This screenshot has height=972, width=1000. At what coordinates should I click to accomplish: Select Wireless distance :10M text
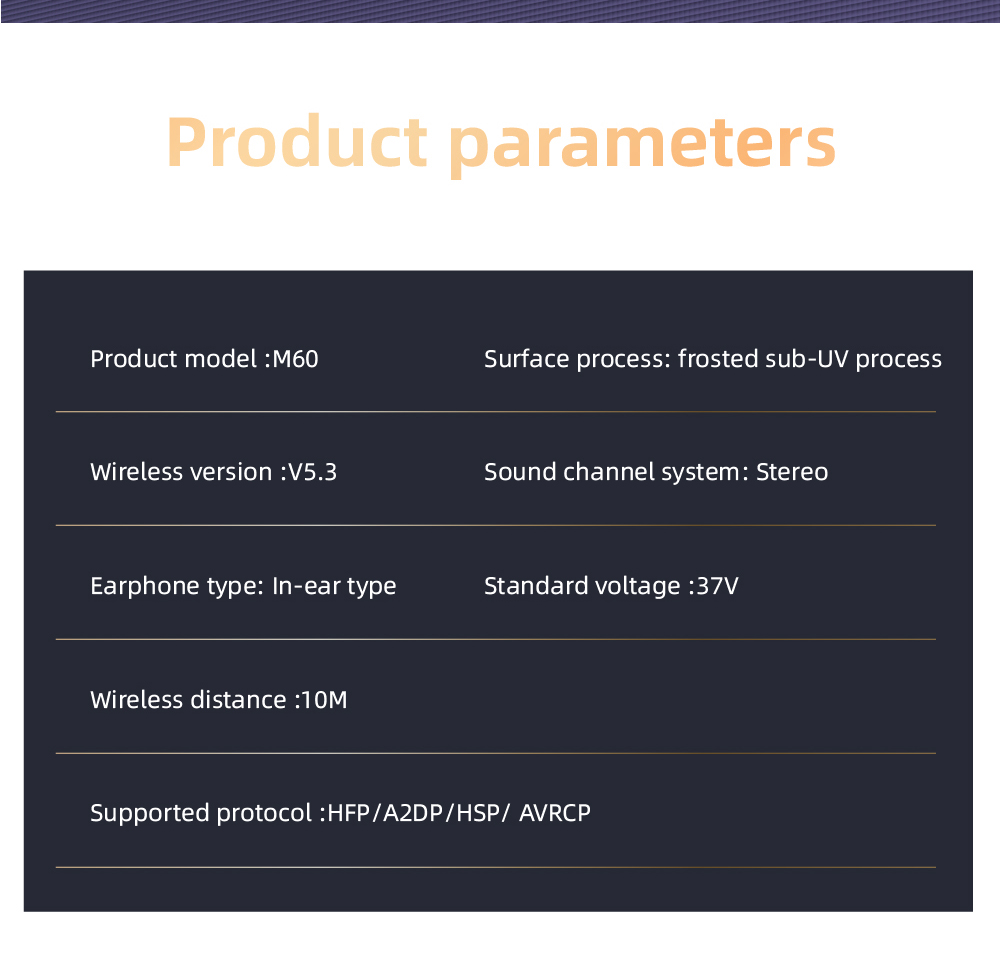[x=219, y=700]
